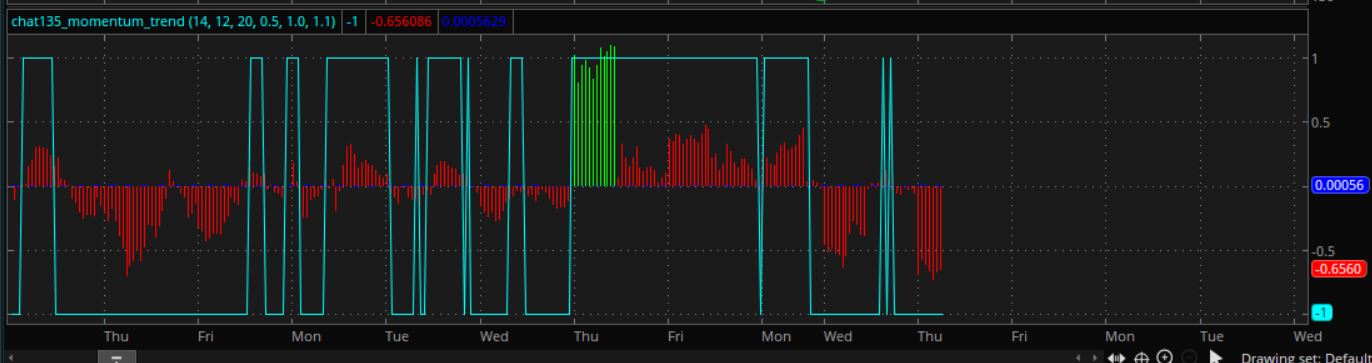Viewport: 1372px width, 363px height.
Task: Click the blue 0.0005629 value in header
Action: point(473,21)
